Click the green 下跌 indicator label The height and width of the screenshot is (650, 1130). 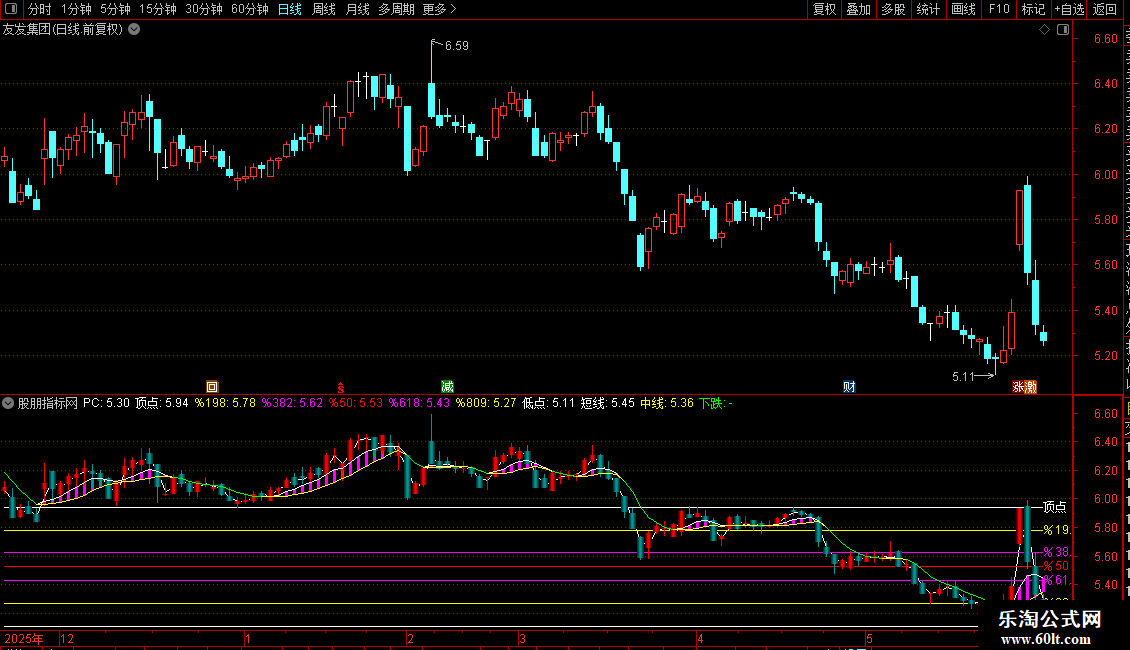(715, 404)
